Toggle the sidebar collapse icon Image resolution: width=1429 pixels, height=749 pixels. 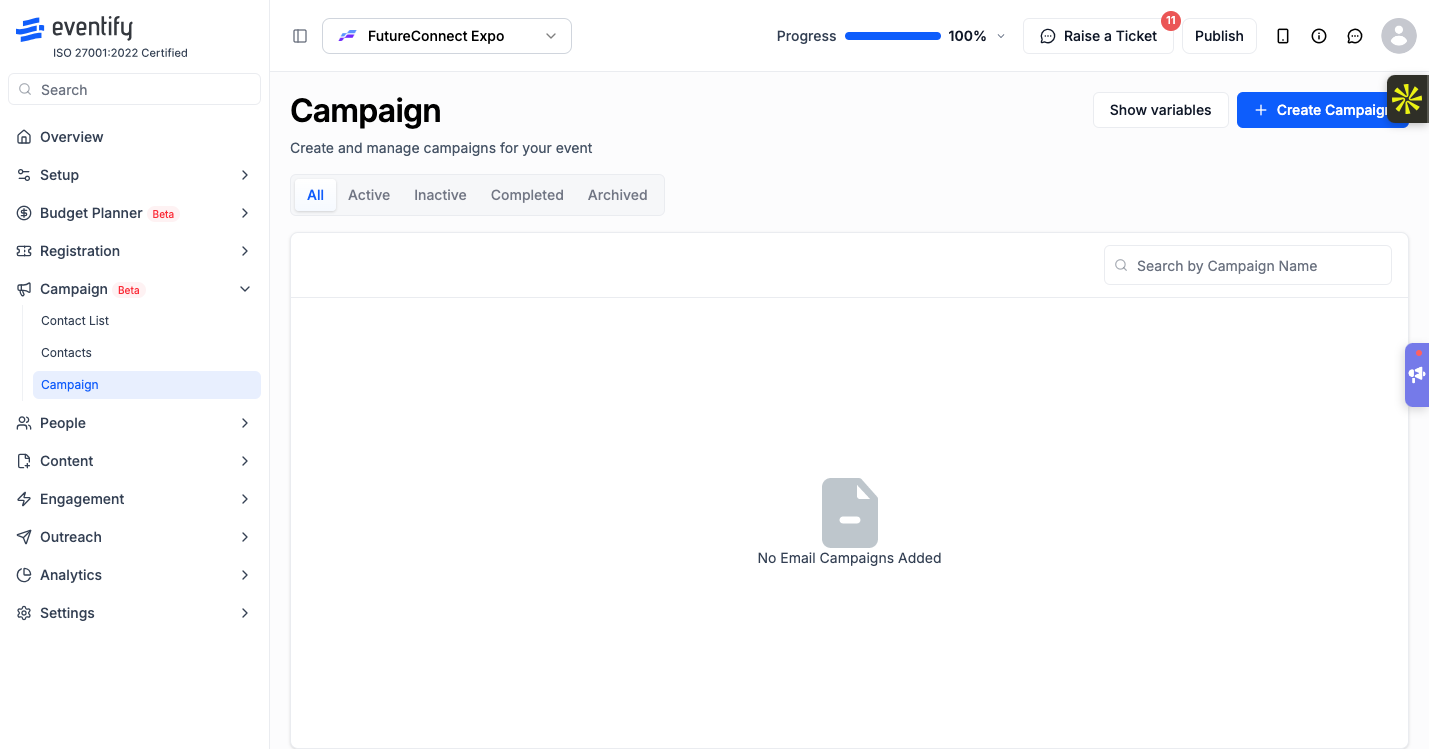coord(300,36)
